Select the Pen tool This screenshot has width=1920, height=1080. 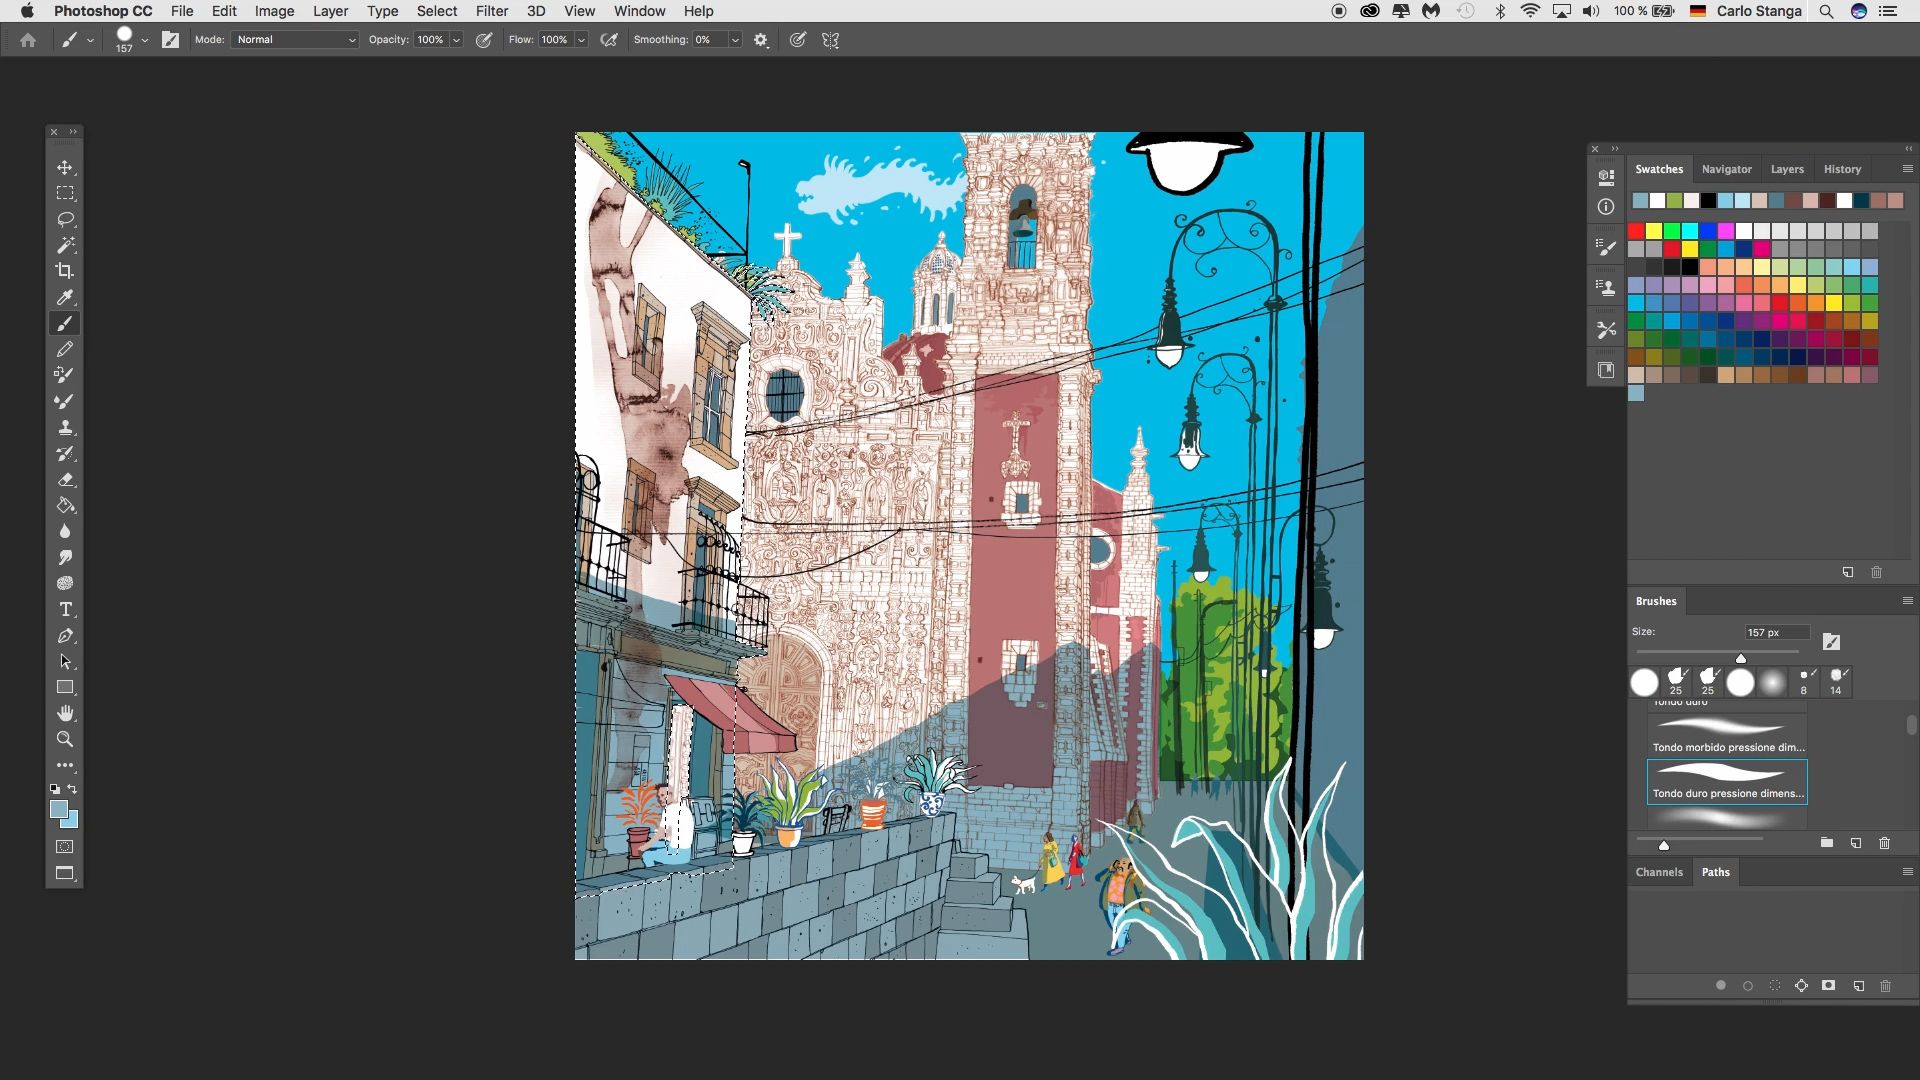(65, 635)
